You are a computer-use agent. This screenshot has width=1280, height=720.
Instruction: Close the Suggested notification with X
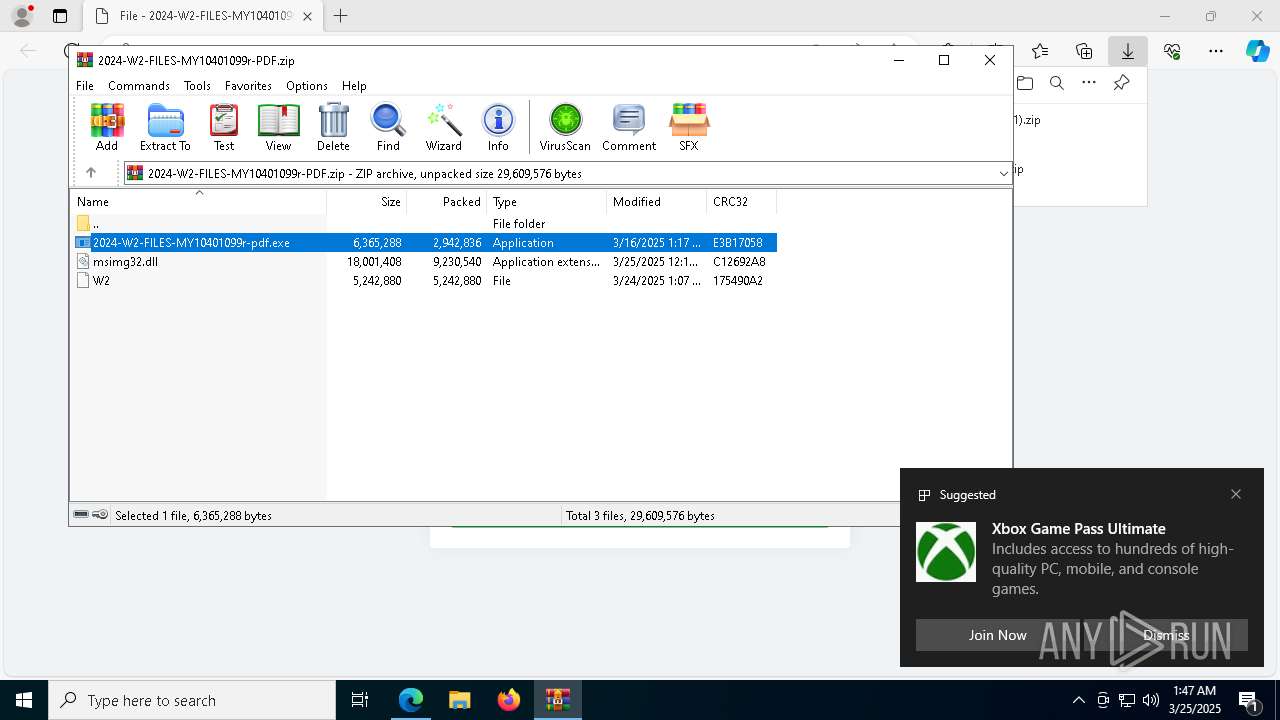pyautogui.click(x=1236, y=494)
